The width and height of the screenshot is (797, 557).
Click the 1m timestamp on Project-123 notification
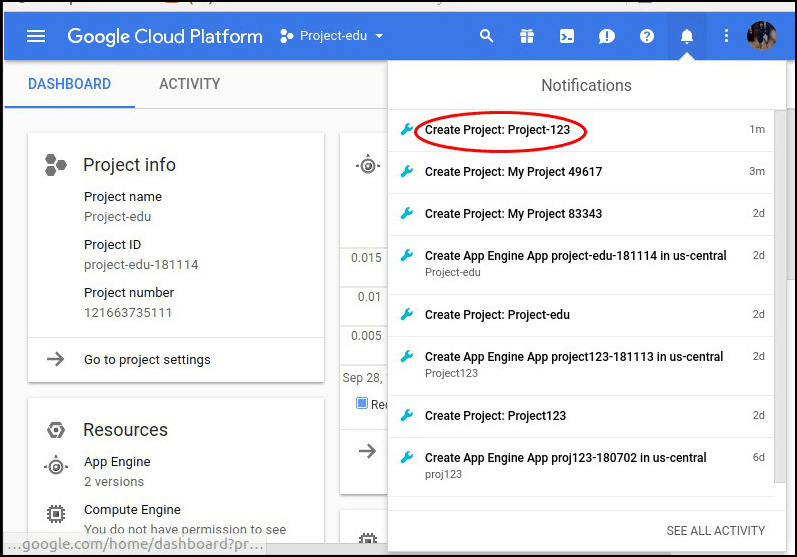[x=757, y=129]
